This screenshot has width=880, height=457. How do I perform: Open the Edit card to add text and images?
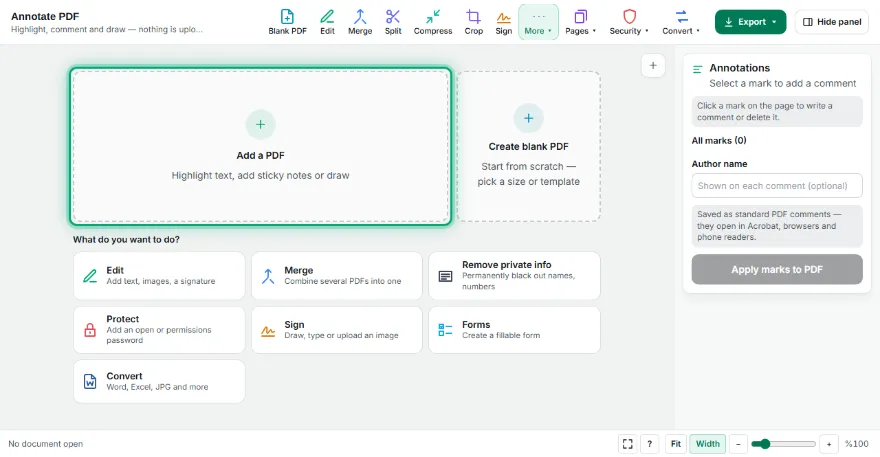point(159,276)
